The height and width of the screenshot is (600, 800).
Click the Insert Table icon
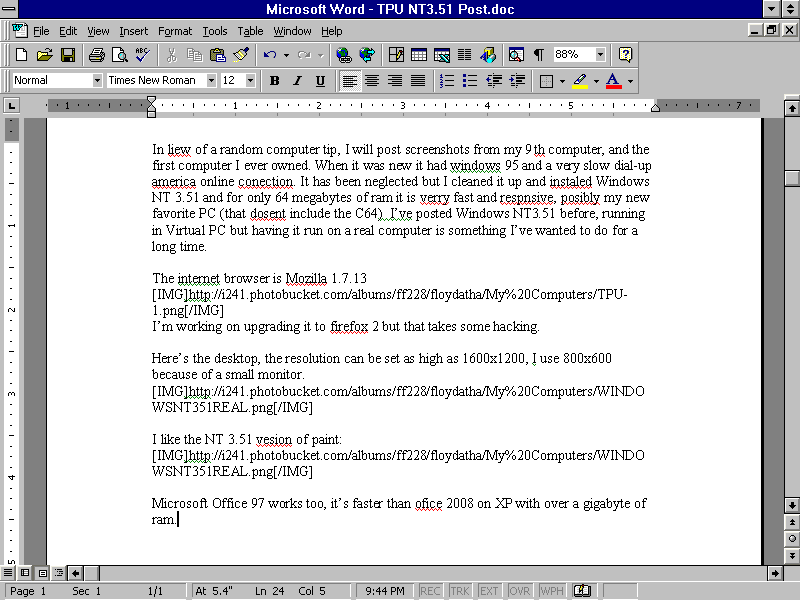click(419, 55)
